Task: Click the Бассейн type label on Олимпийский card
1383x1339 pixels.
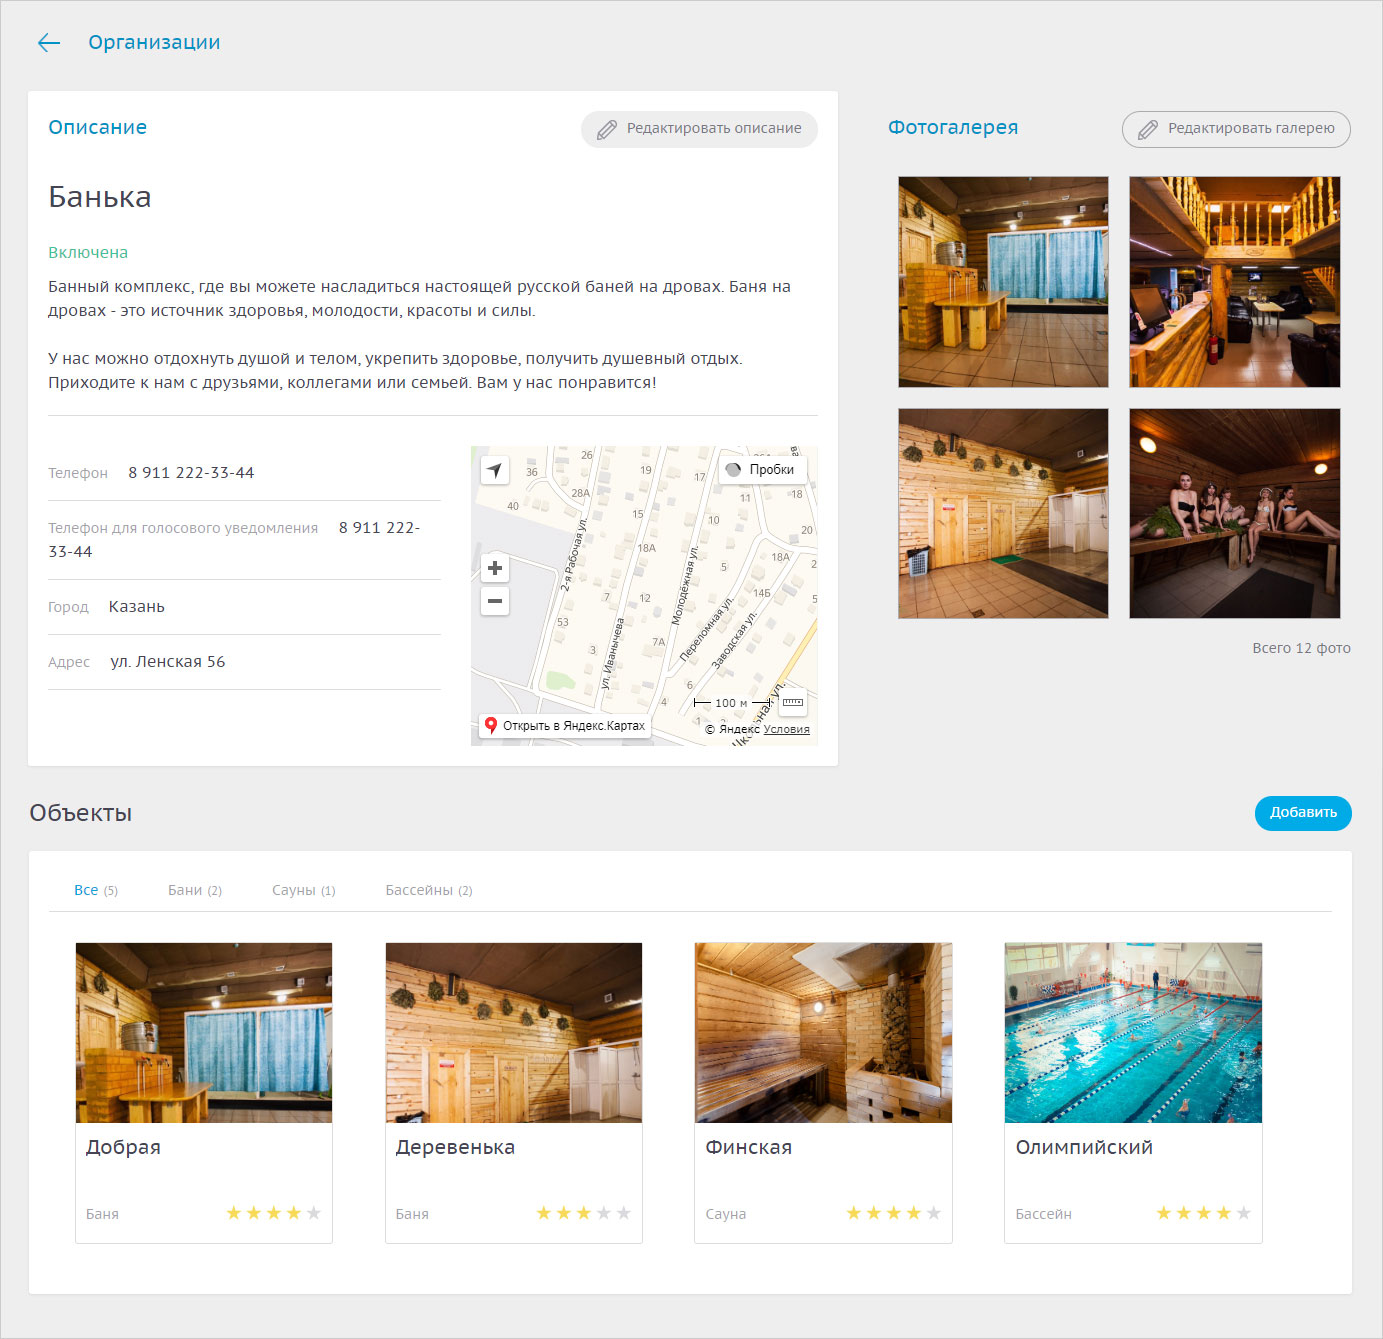Action: [x=1043, y=1214]
